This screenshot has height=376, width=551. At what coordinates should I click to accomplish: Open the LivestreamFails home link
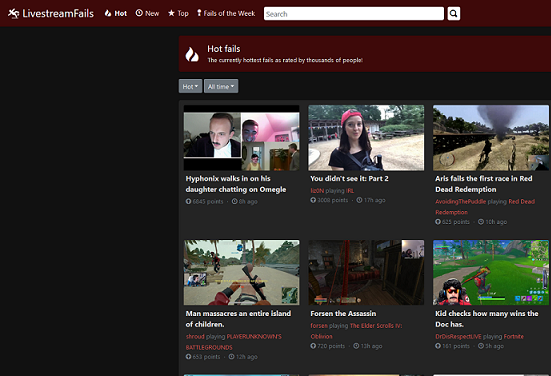pyautogui.click(x=51, y=13)
